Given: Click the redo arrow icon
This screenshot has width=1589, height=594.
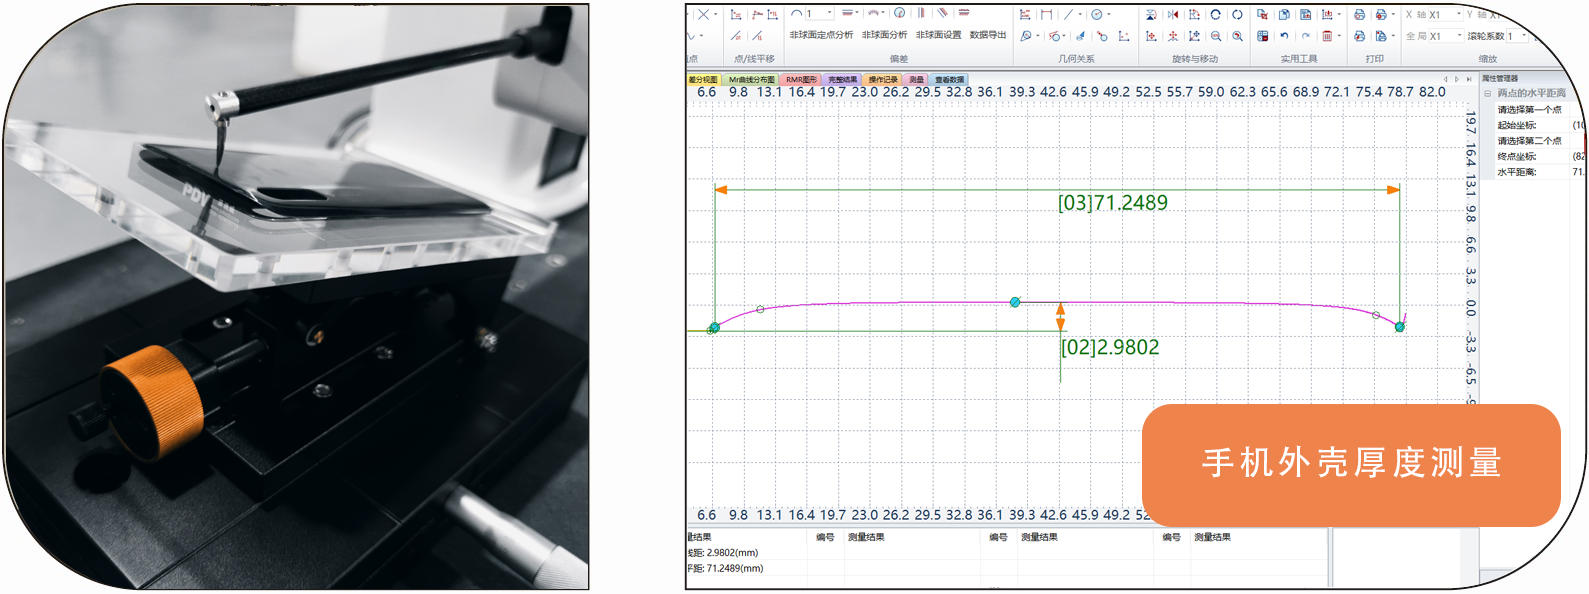Looking at the screenshot, I should point(1305,36).
